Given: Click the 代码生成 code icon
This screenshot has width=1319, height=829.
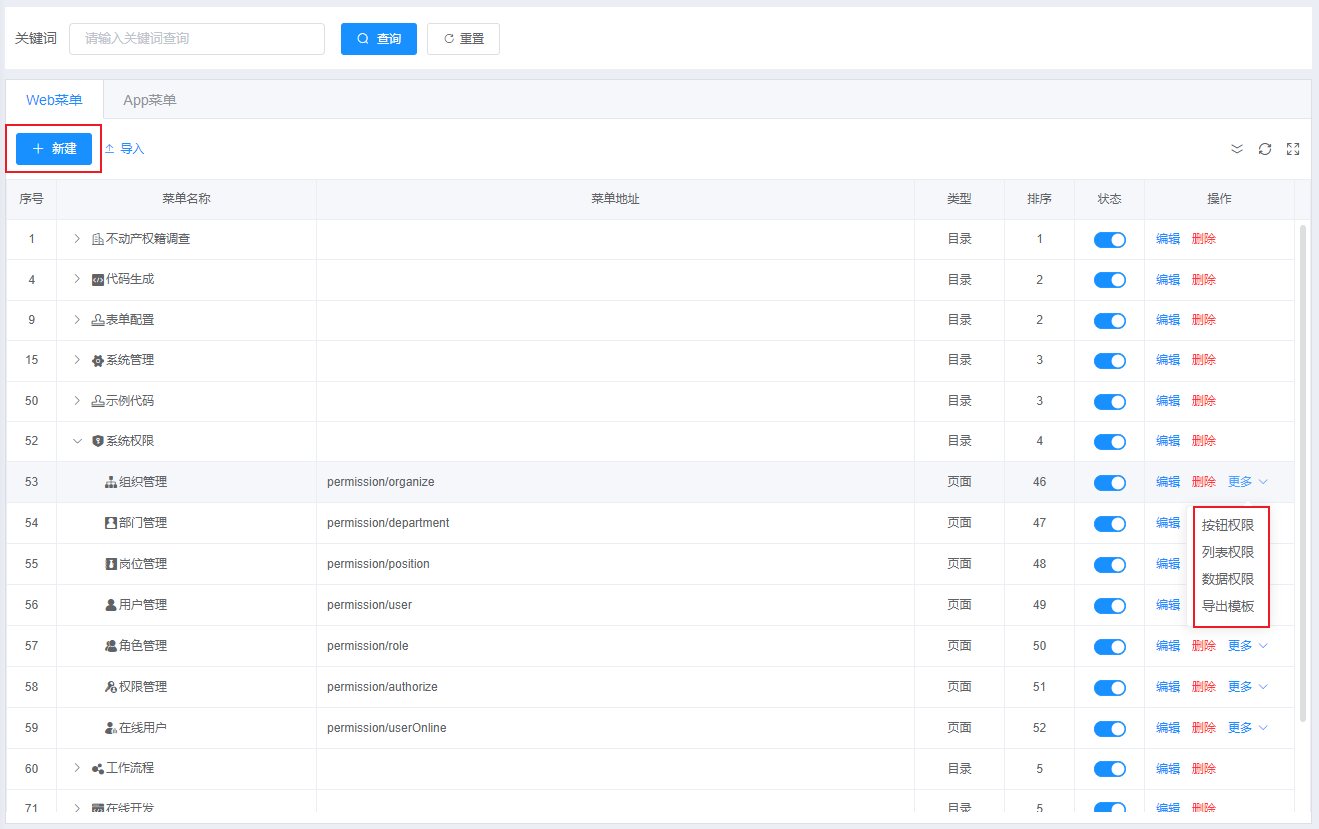Looking at the screenshot, I should [x=98, y=280].
